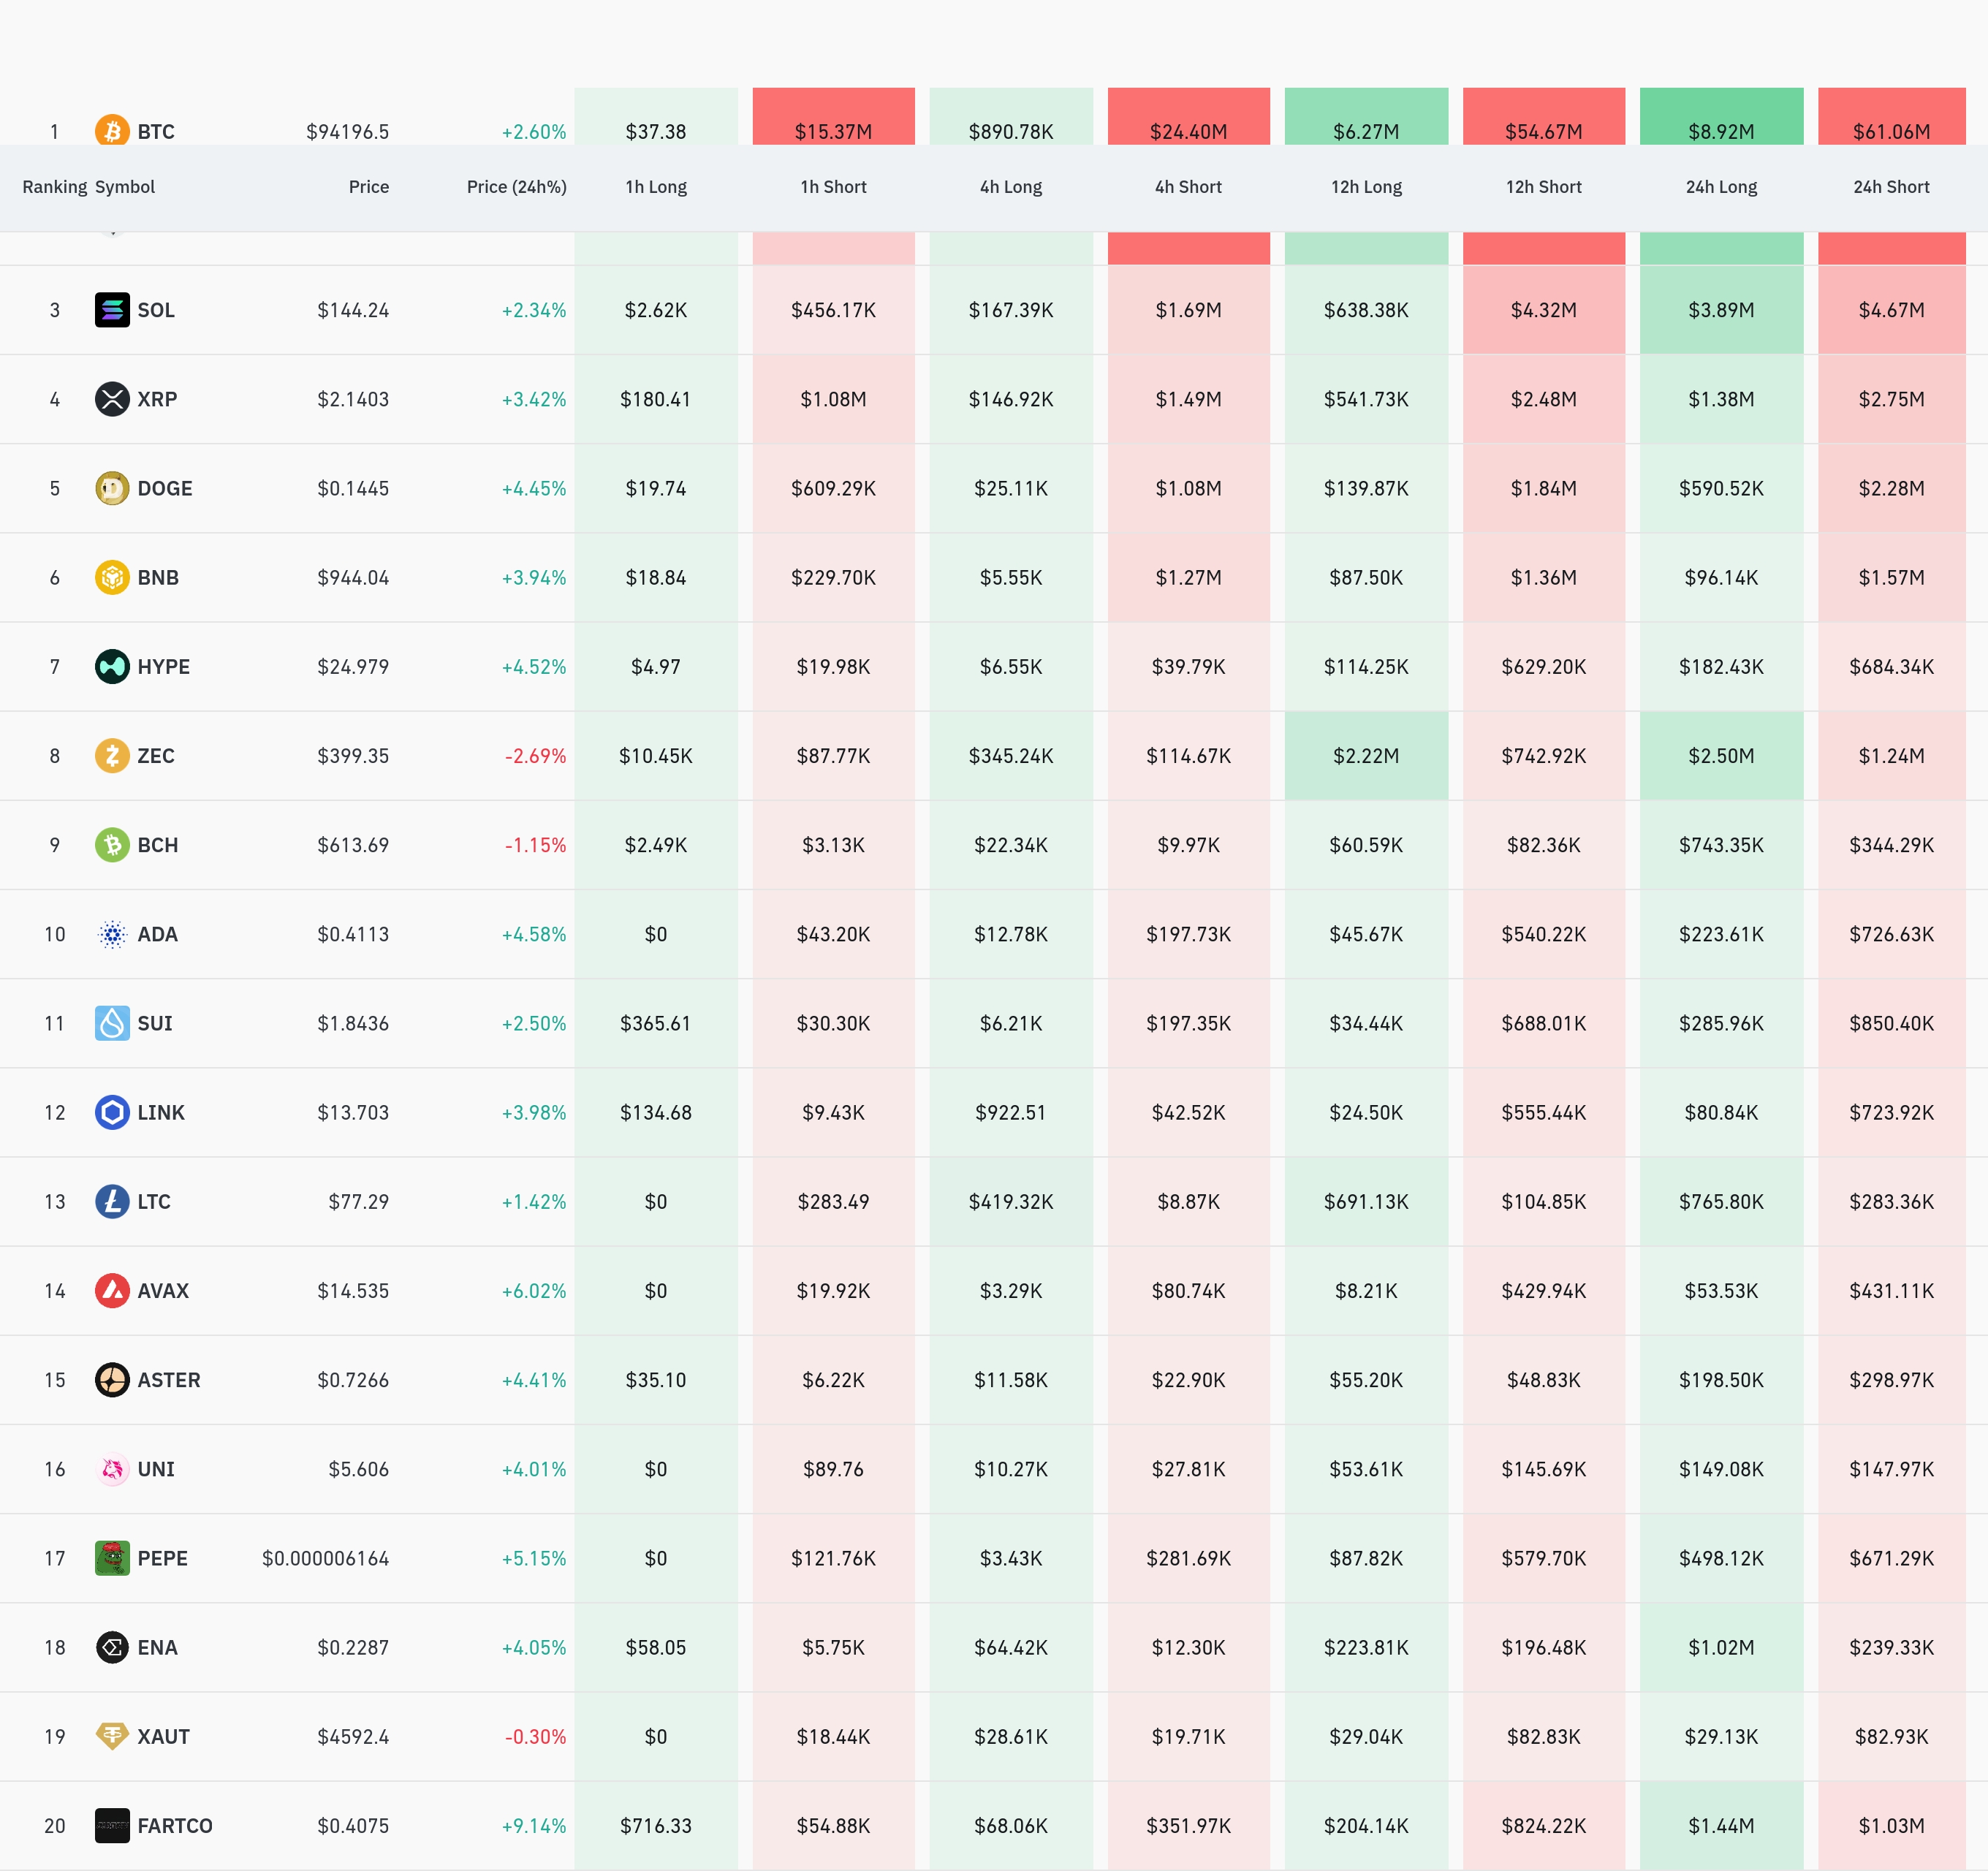Click the Dogecoin DOGE icon
1988x1871 pixels.
pyautogui.click(x=112, y=488)
